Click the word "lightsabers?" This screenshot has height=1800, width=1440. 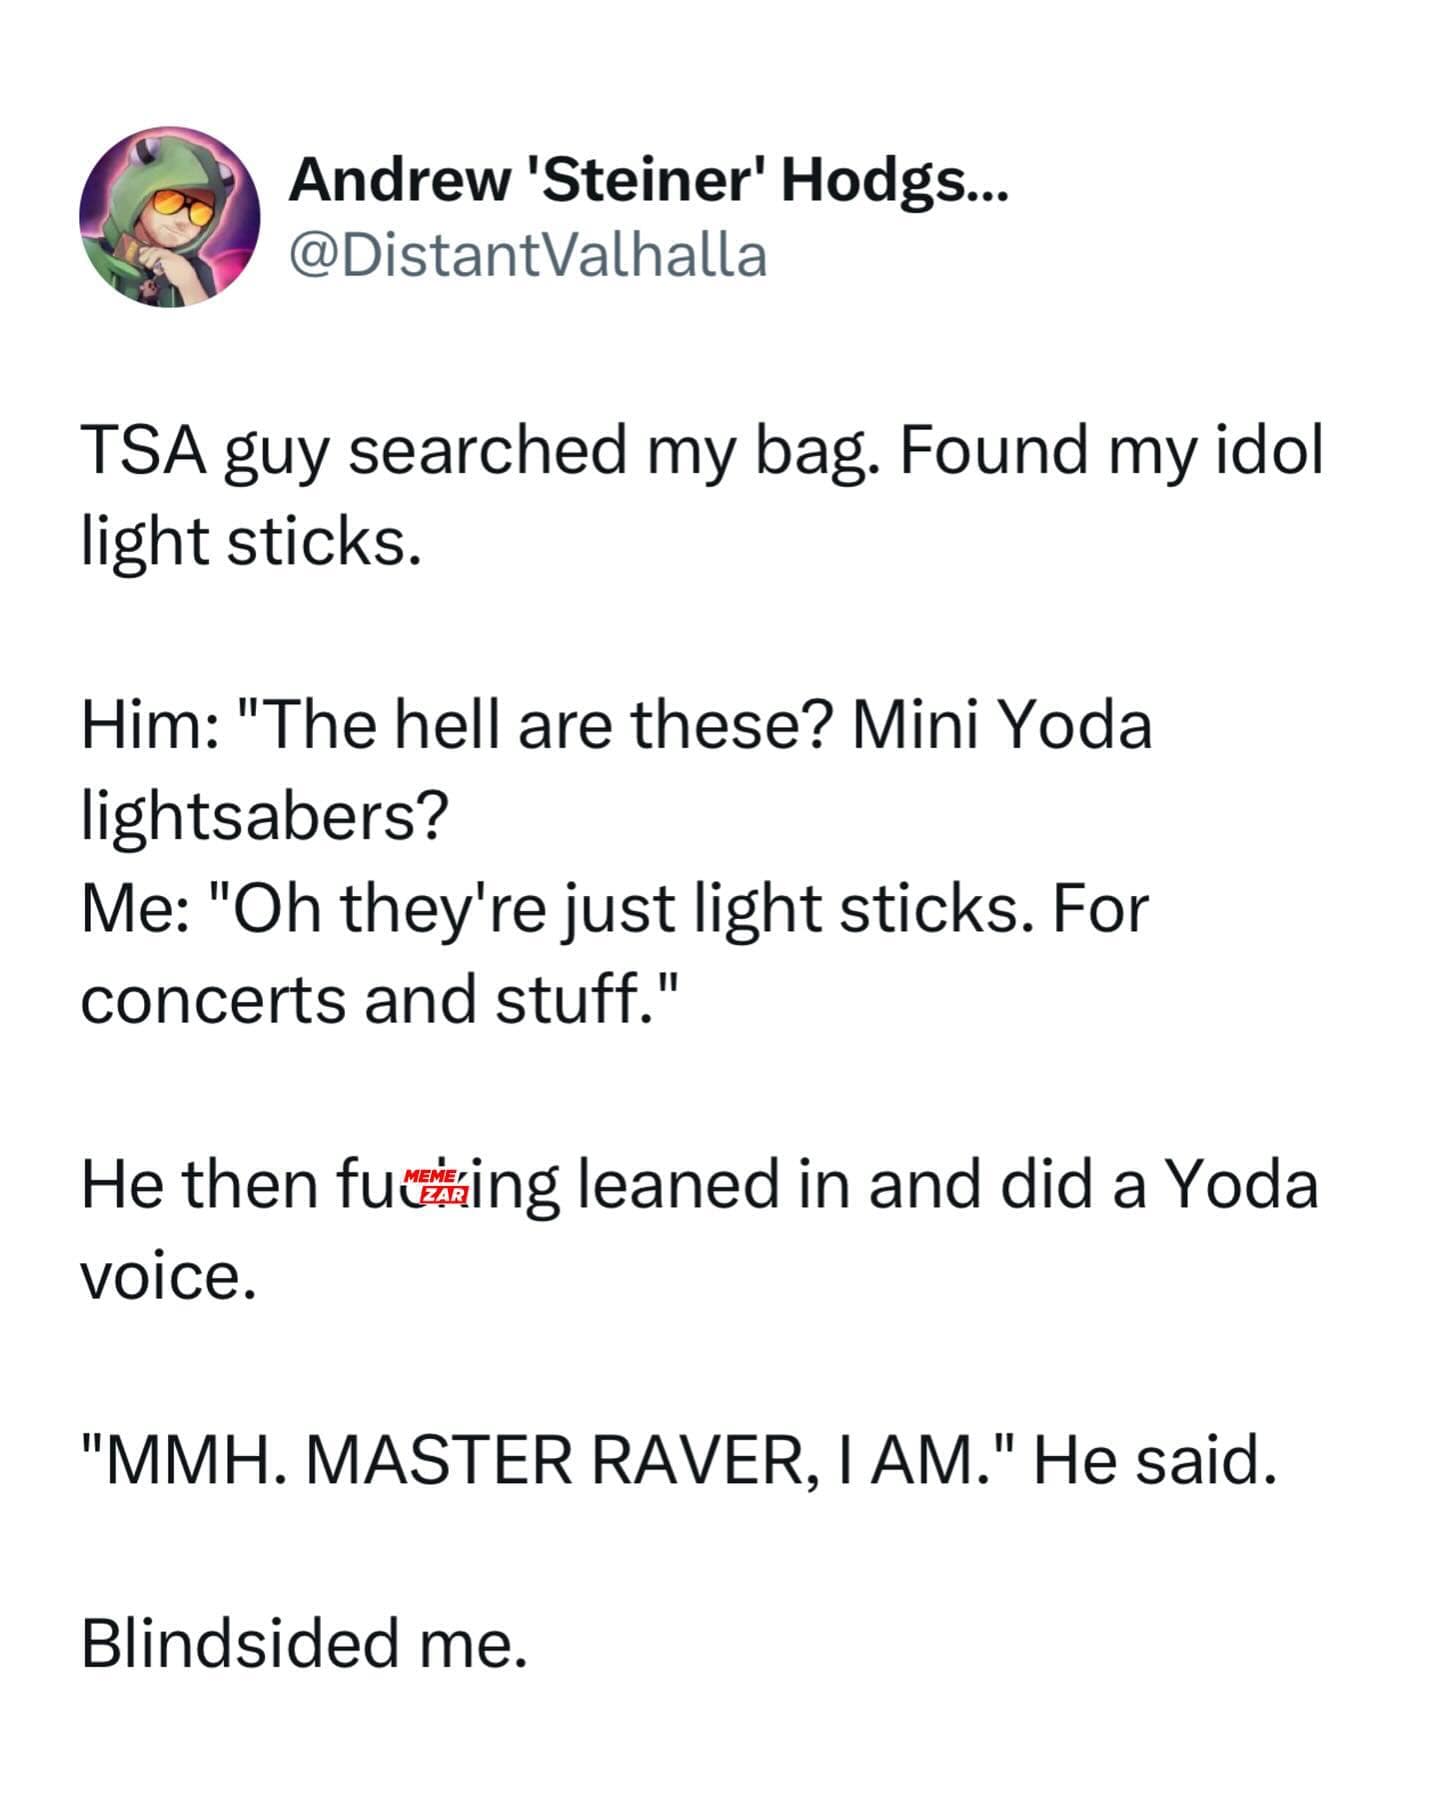265,816
